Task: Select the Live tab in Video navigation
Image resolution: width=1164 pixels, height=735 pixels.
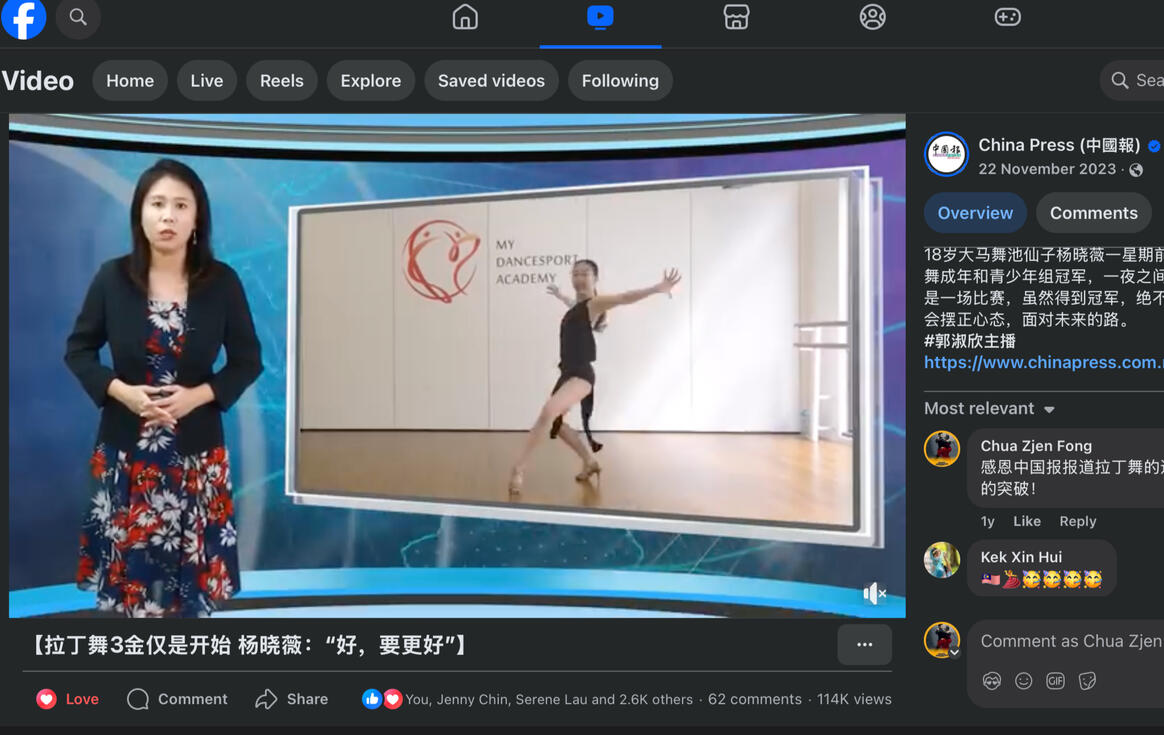Action: pos(206,80)
